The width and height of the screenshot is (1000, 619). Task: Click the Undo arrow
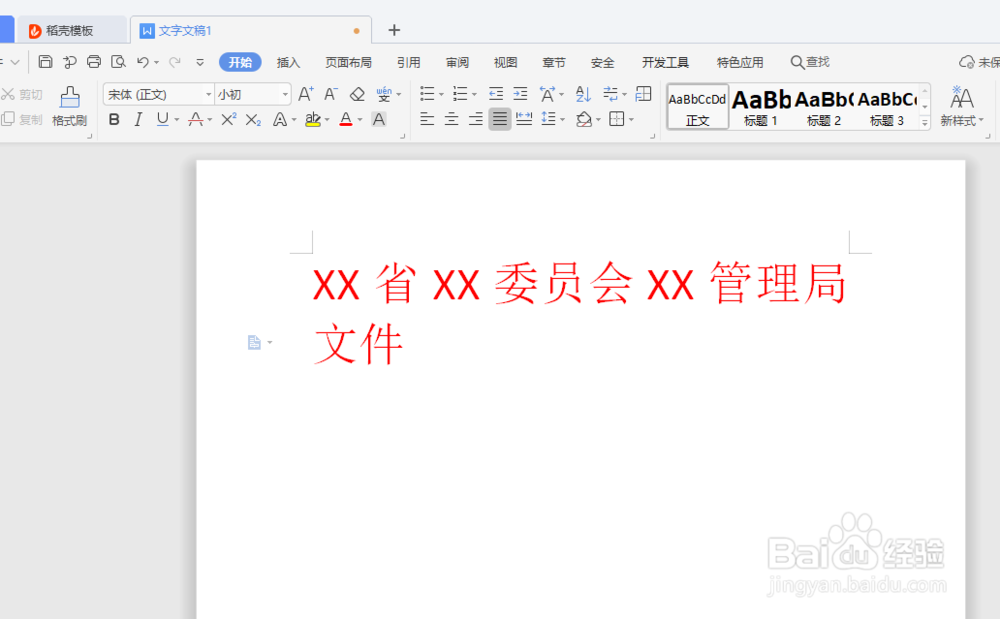point(143,62)
